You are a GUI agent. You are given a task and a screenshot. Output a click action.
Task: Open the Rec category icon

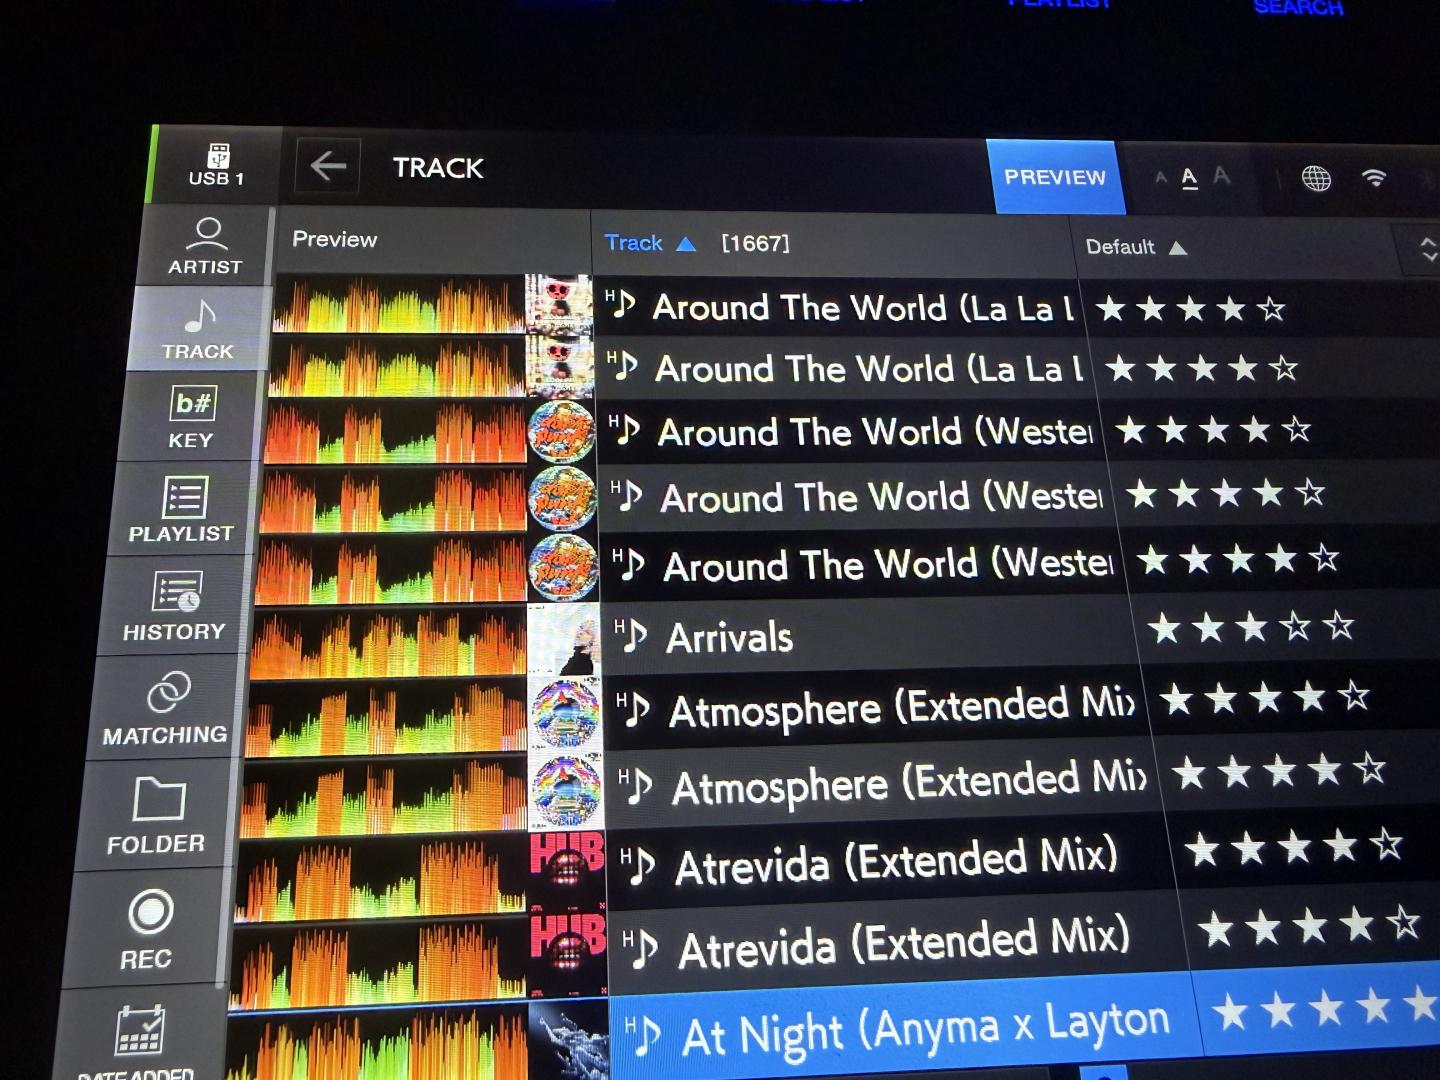pos(149,928)
